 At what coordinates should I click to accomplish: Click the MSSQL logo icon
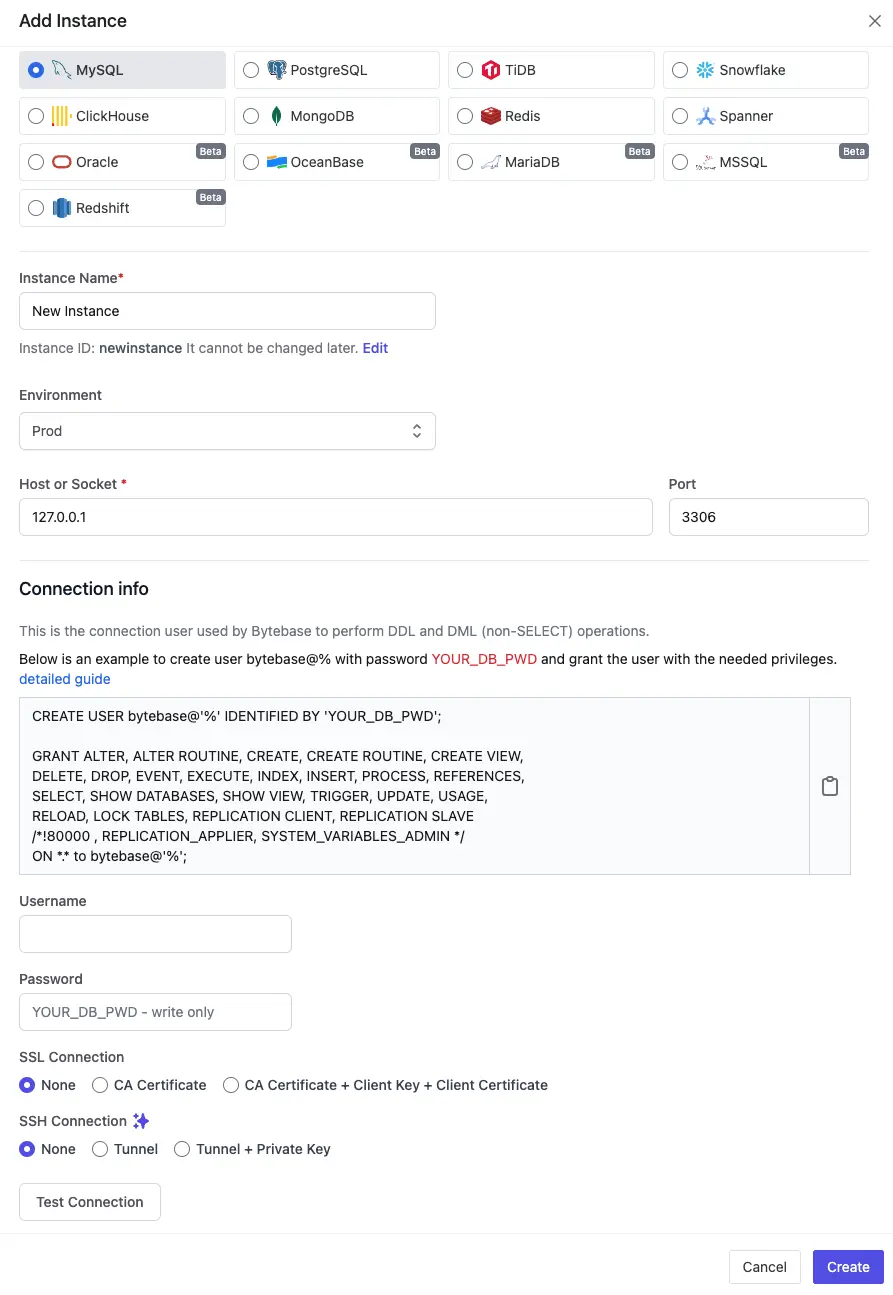(x=705, y=162)
